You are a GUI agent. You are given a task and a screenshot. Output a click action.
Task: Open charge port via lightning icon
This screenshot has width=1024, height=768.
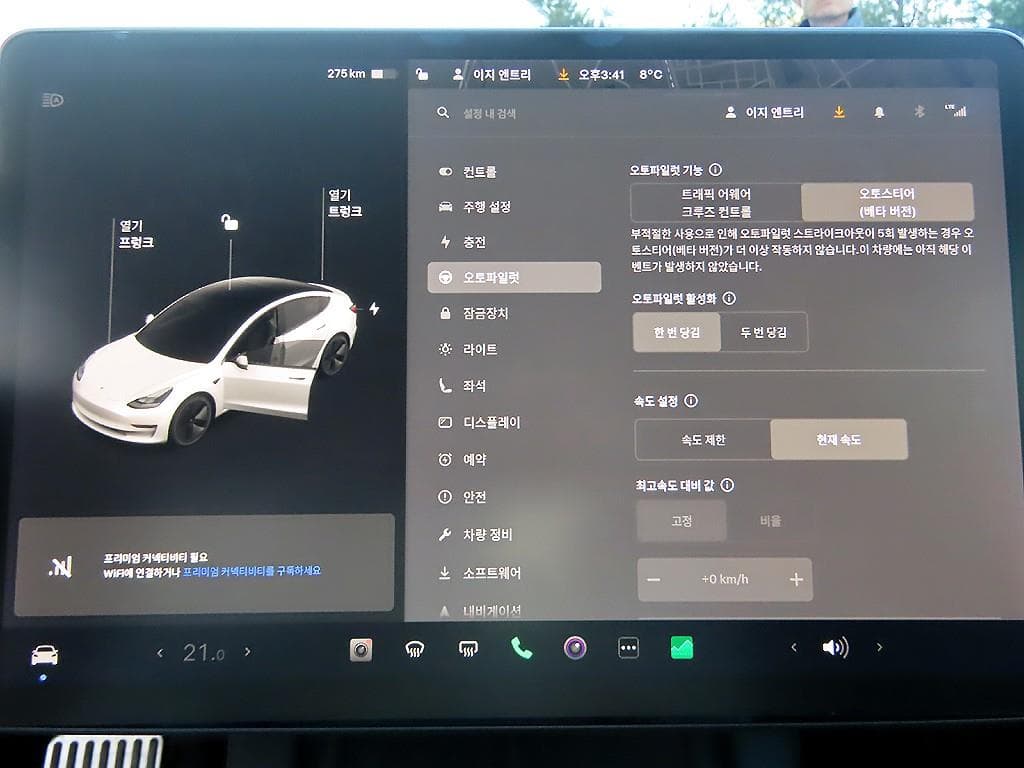(374, 308)
